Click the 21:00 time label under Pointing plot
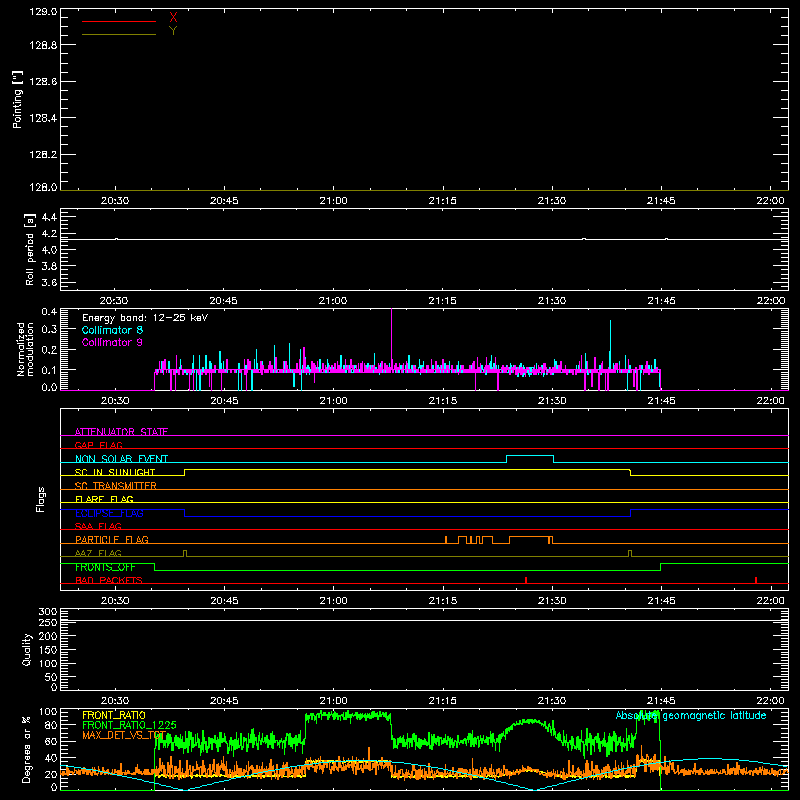 [x=334, y=201]
